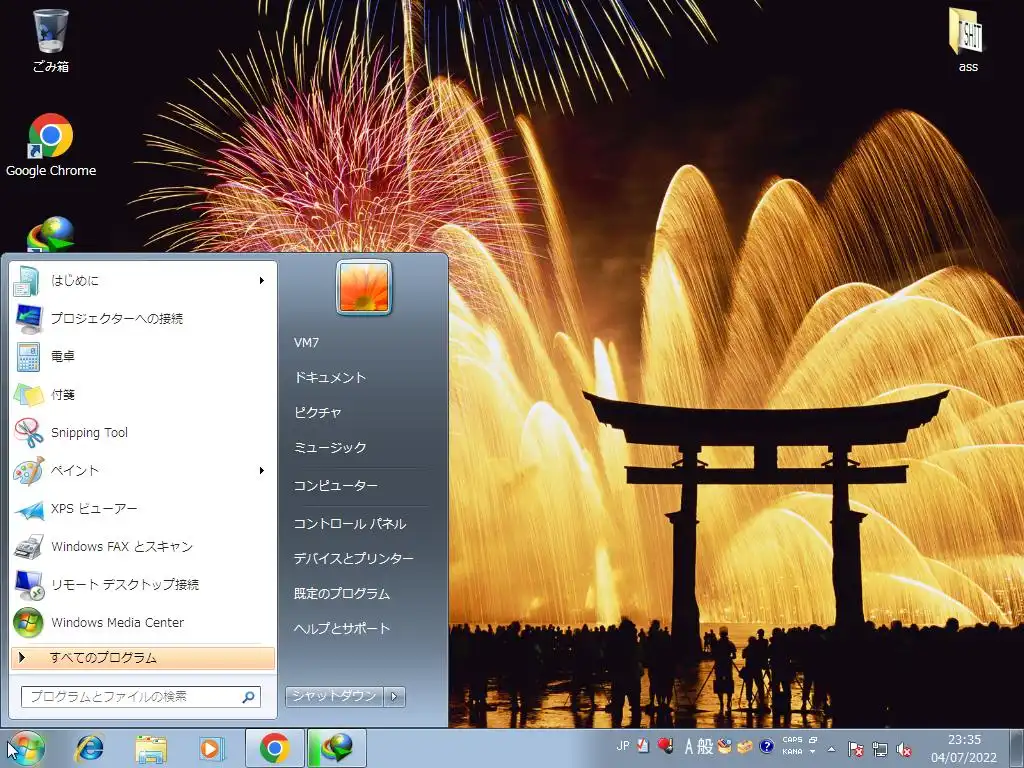Open コントロール パネル from the start menu
The width and height of the screenshot is (1024, 768).
click(x=350, y=524)
